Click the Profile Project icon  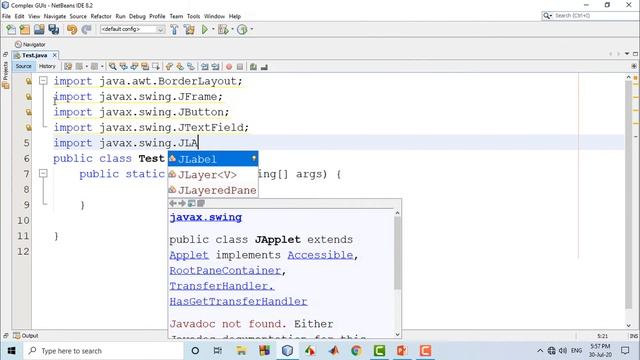click(242, 29)
